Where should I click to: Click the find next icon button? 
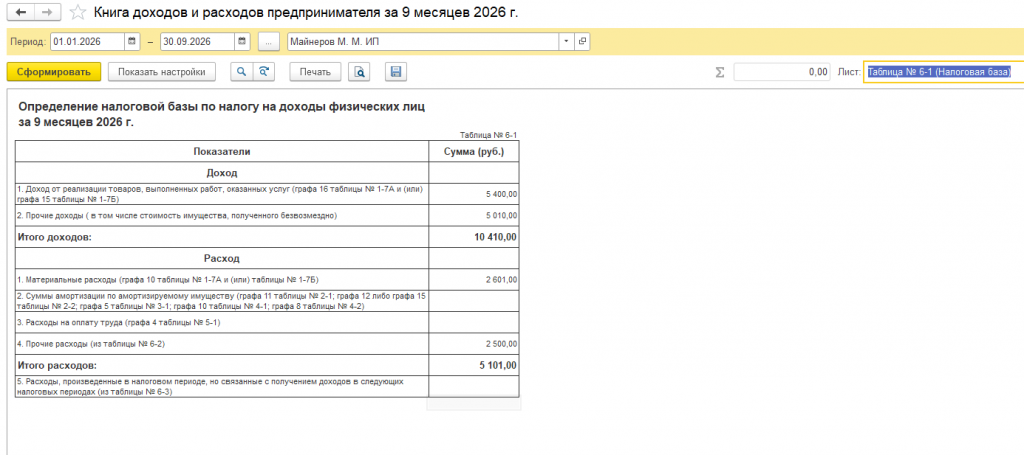click(x=264, y=72)
